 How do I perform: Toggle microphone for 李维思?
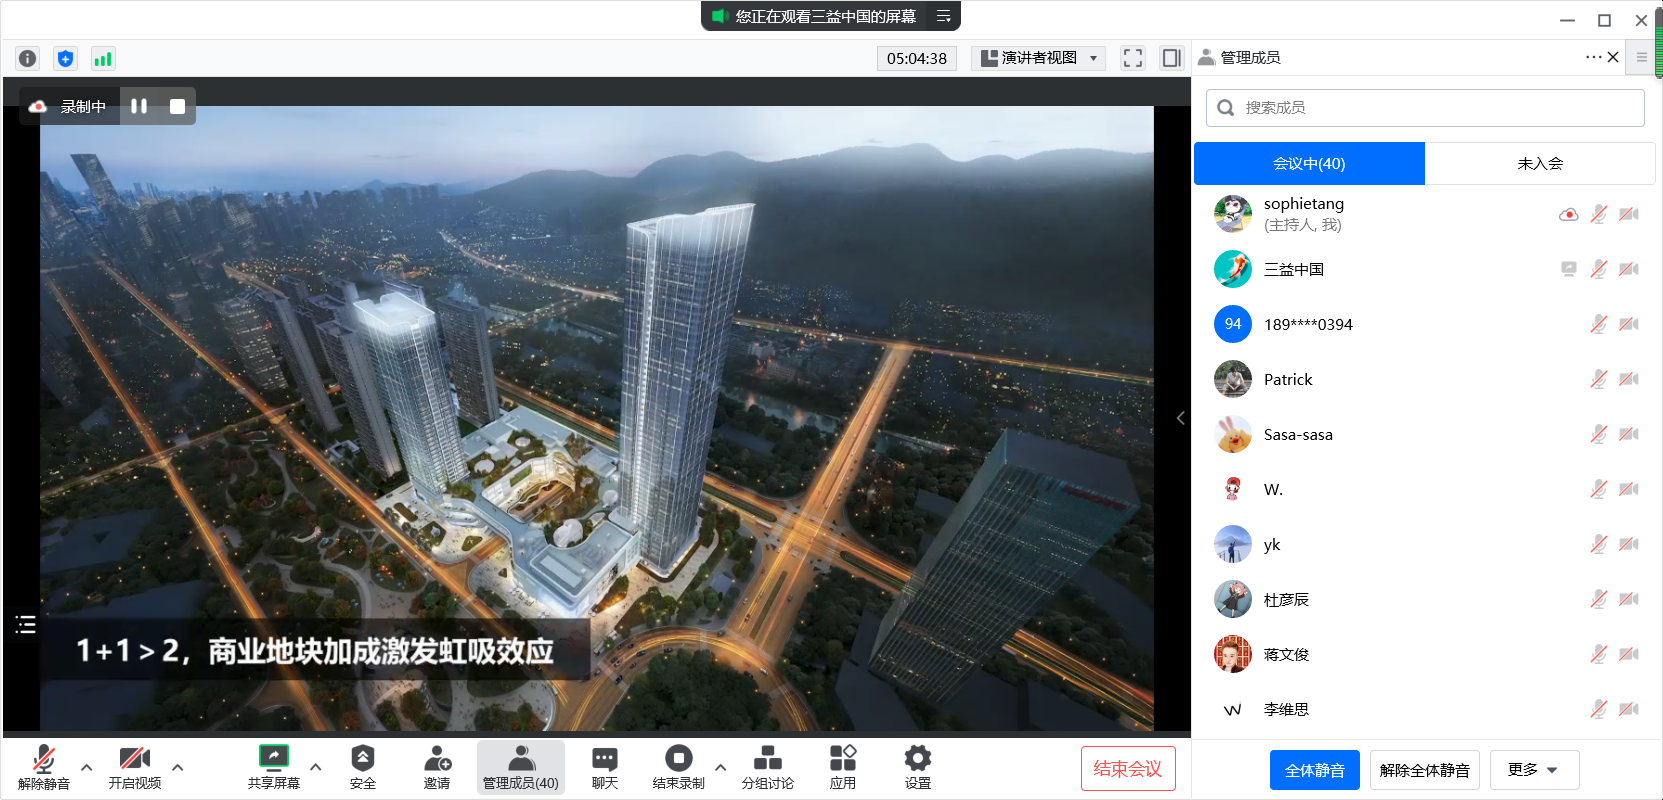(x=1599, y=709)
